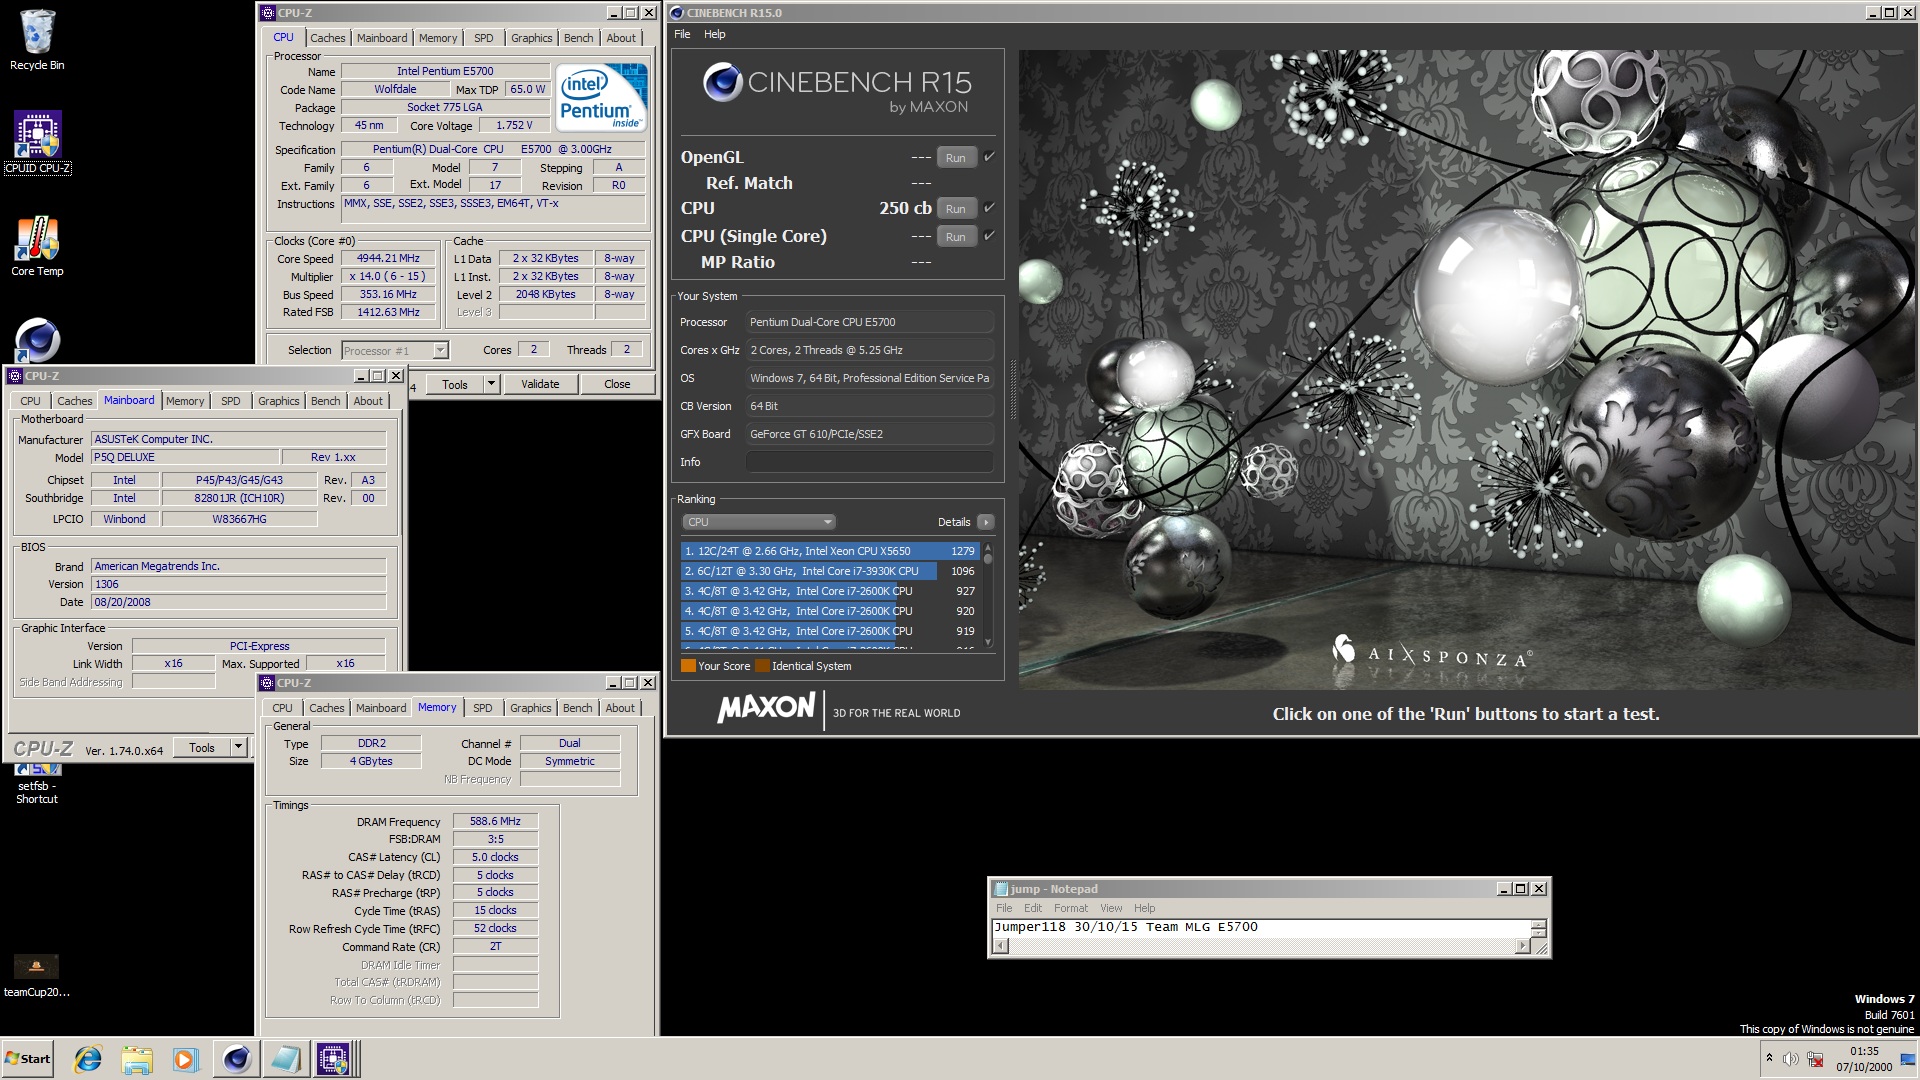Select the Cinebench sphere desktop icon
Image resolution: width=1920 pixels, height=1080 pixels.
[x=37, y=340]
